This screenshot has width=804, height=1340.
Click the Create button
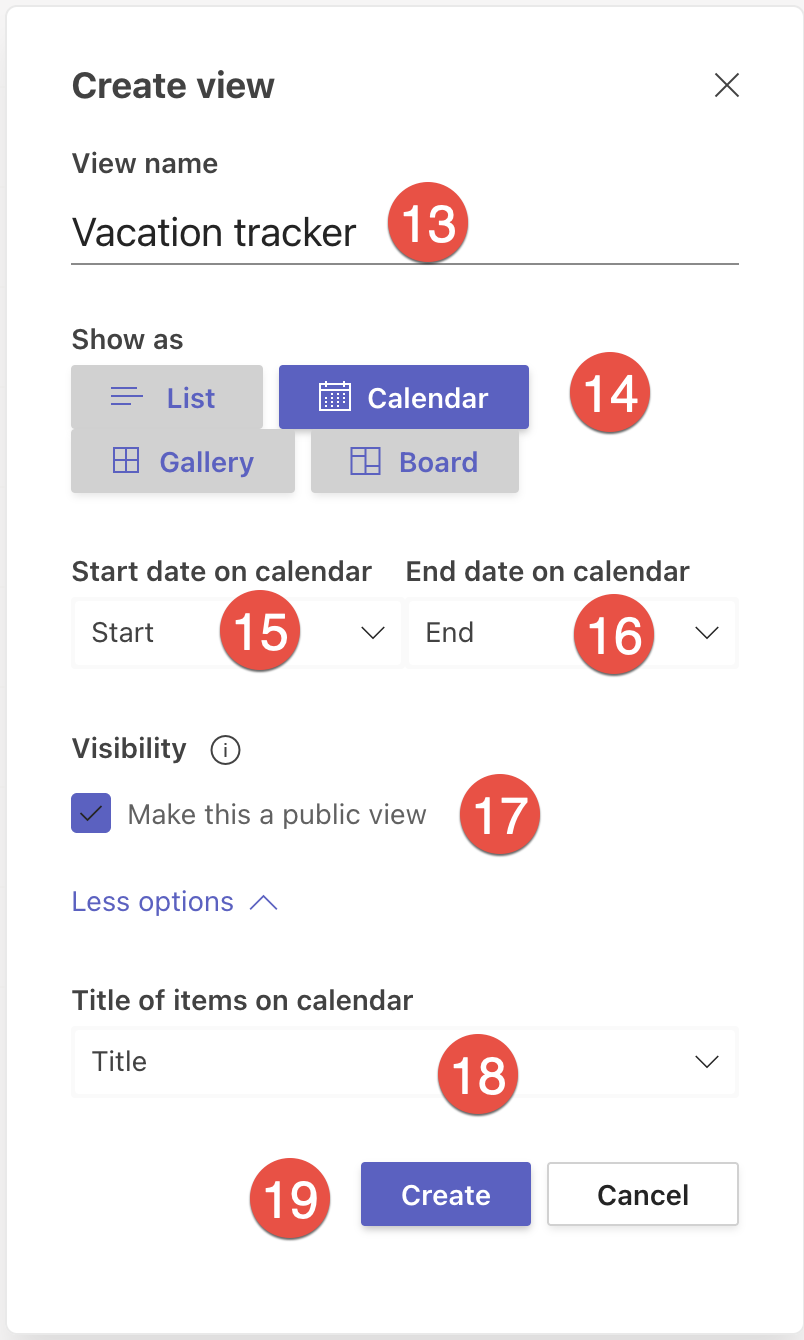[446, 1194]
